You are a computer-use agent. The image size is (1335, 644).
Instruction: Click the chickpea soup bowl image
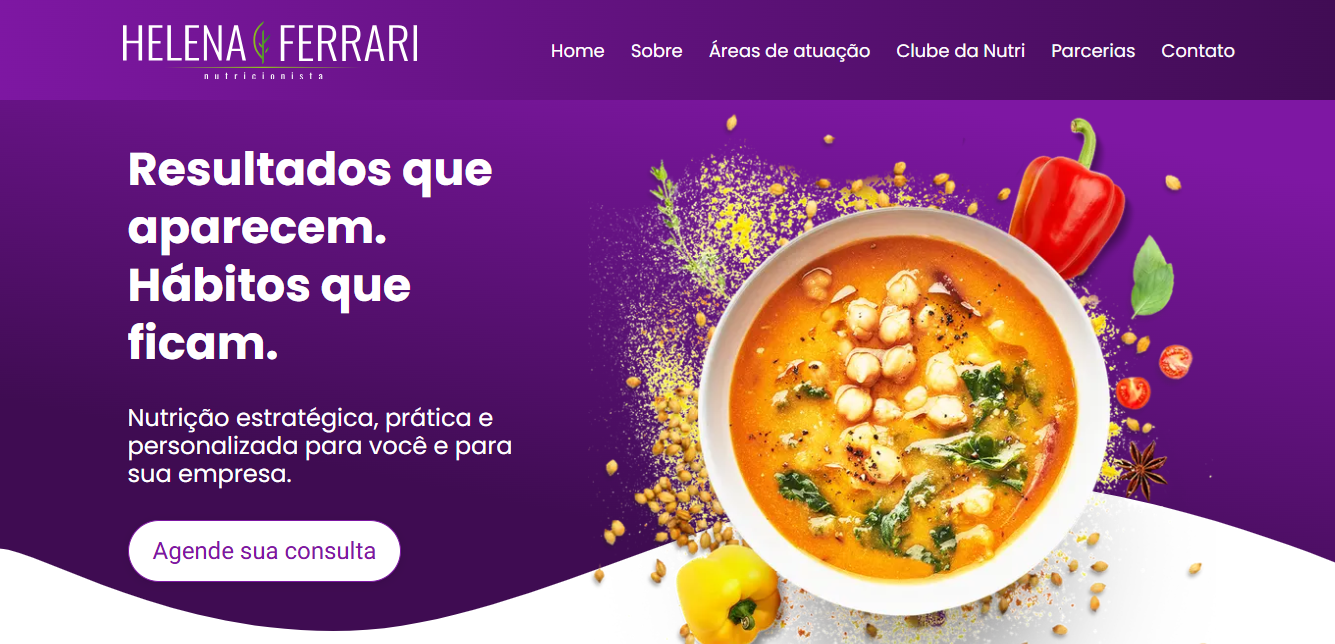pos(903,410)
